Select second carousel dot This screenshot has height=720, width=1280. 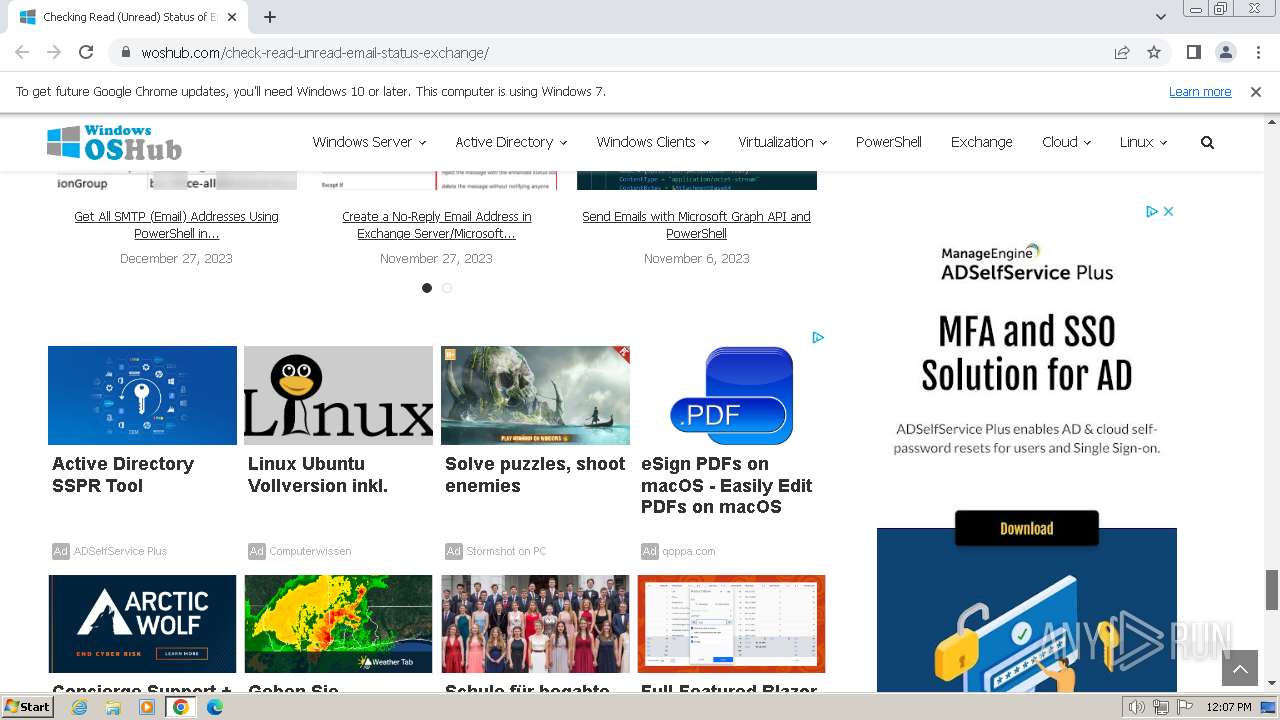[447, 288]
